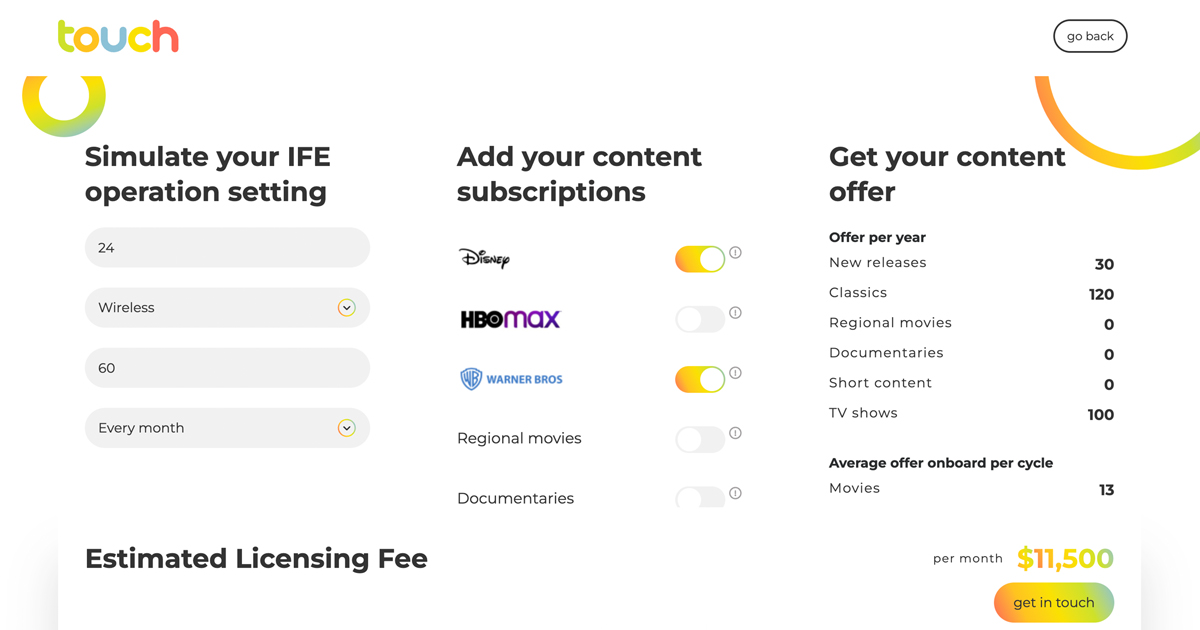This screenshot has width=1200, height=630.
Task: Open the Every month frequency dropdown
Action: (347, 427)
